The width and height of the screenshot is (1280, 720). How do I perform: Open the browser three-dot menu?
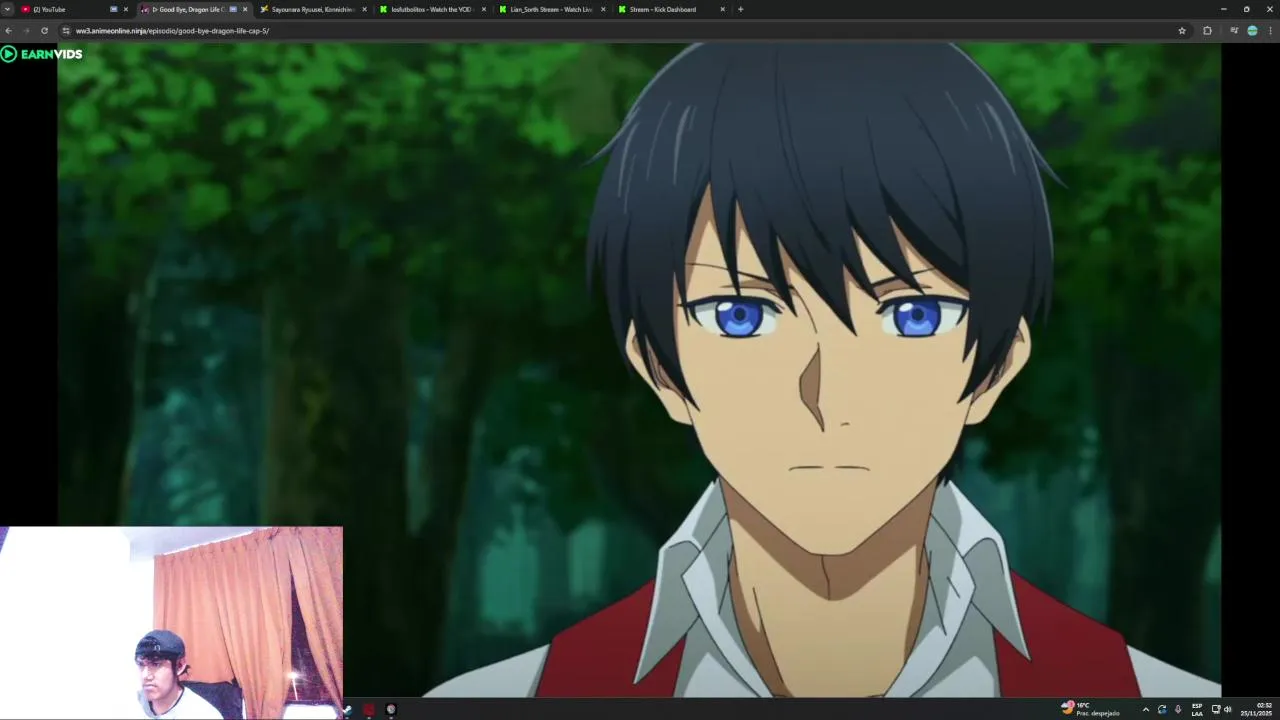[x=1270, y=31]
